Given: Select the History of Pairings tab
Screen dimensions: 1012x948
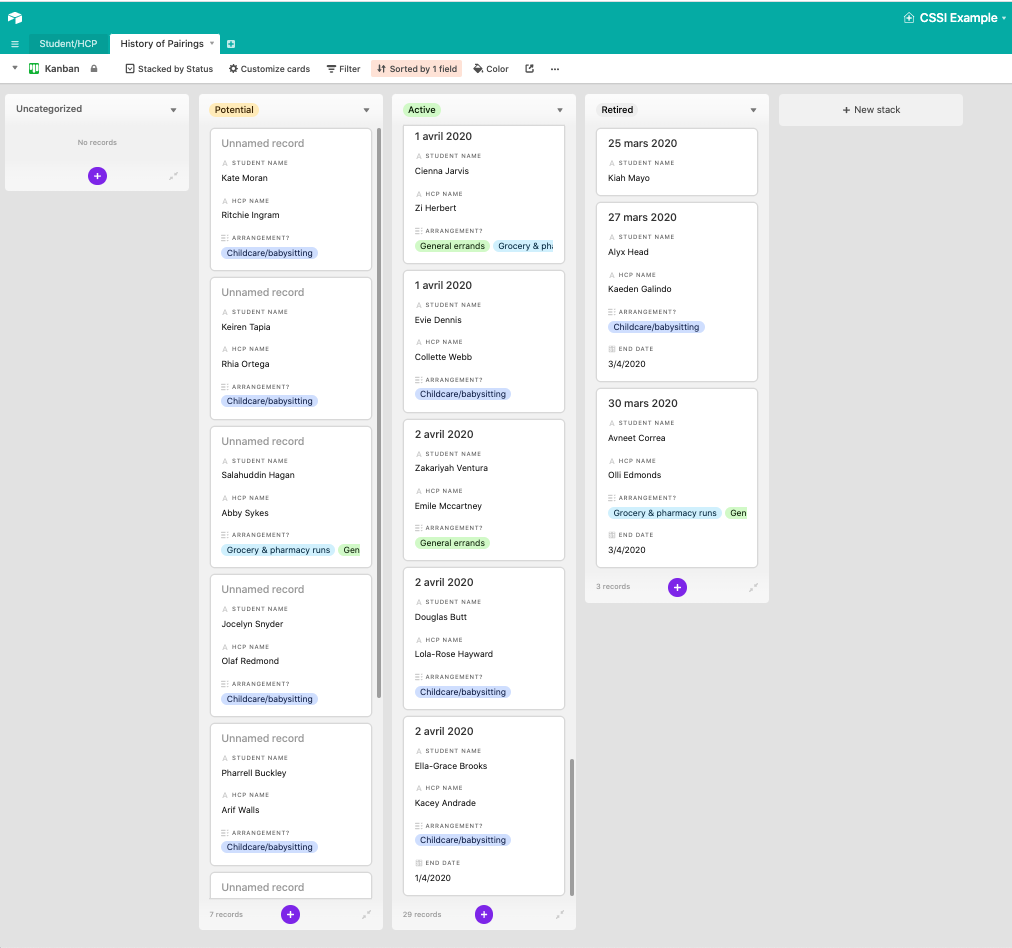Looking at the screenshot, I should [161, 44].
